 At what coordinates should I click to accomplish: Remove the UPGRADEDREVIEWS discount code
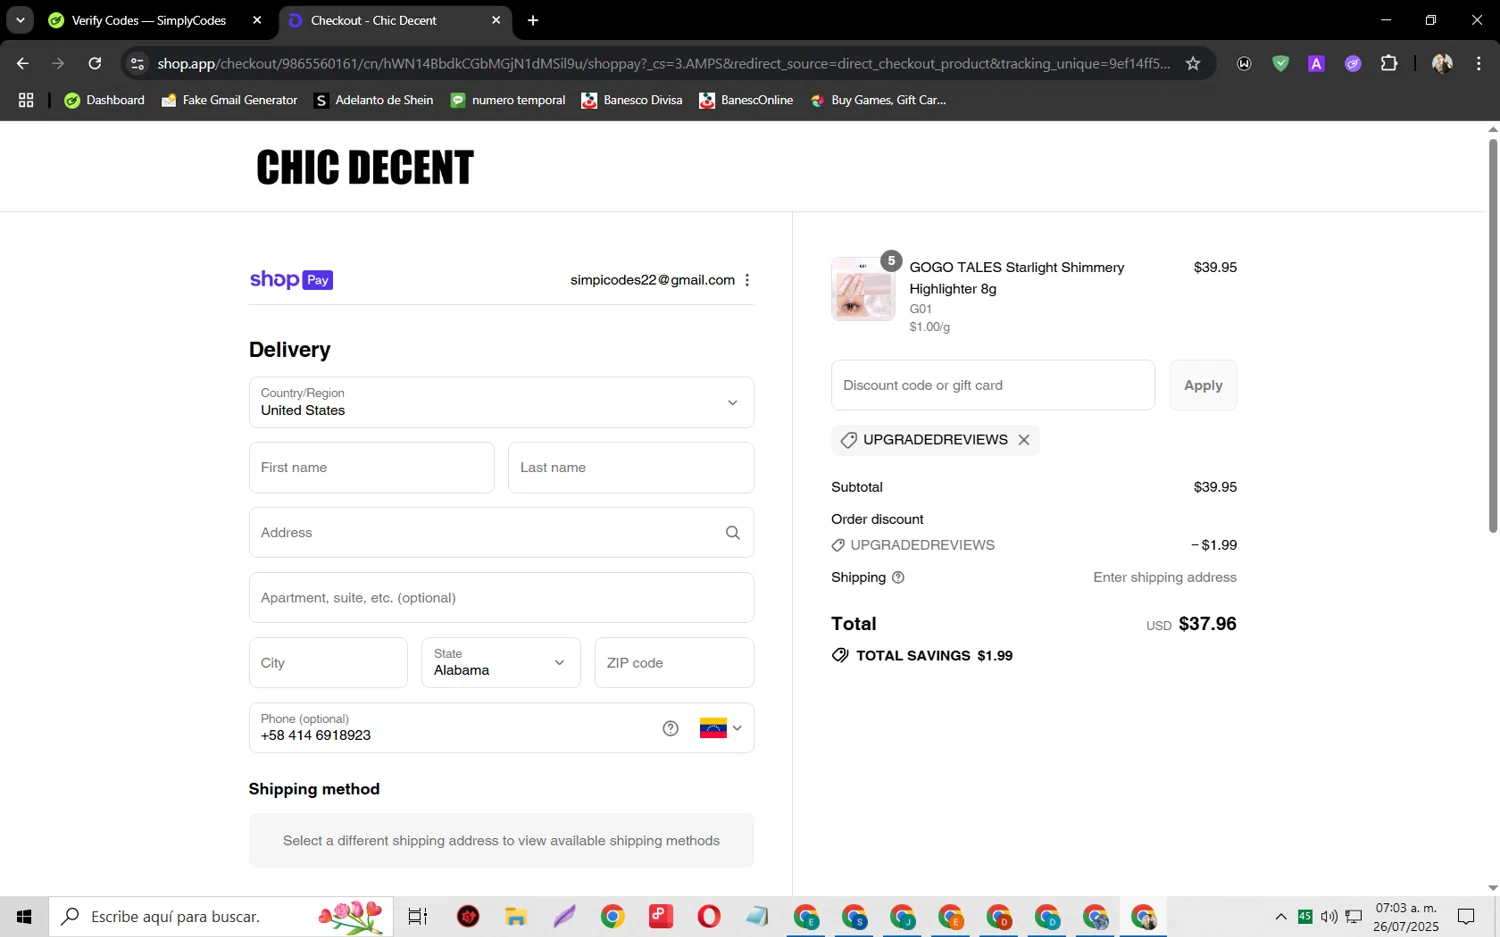coord(1023,440)
